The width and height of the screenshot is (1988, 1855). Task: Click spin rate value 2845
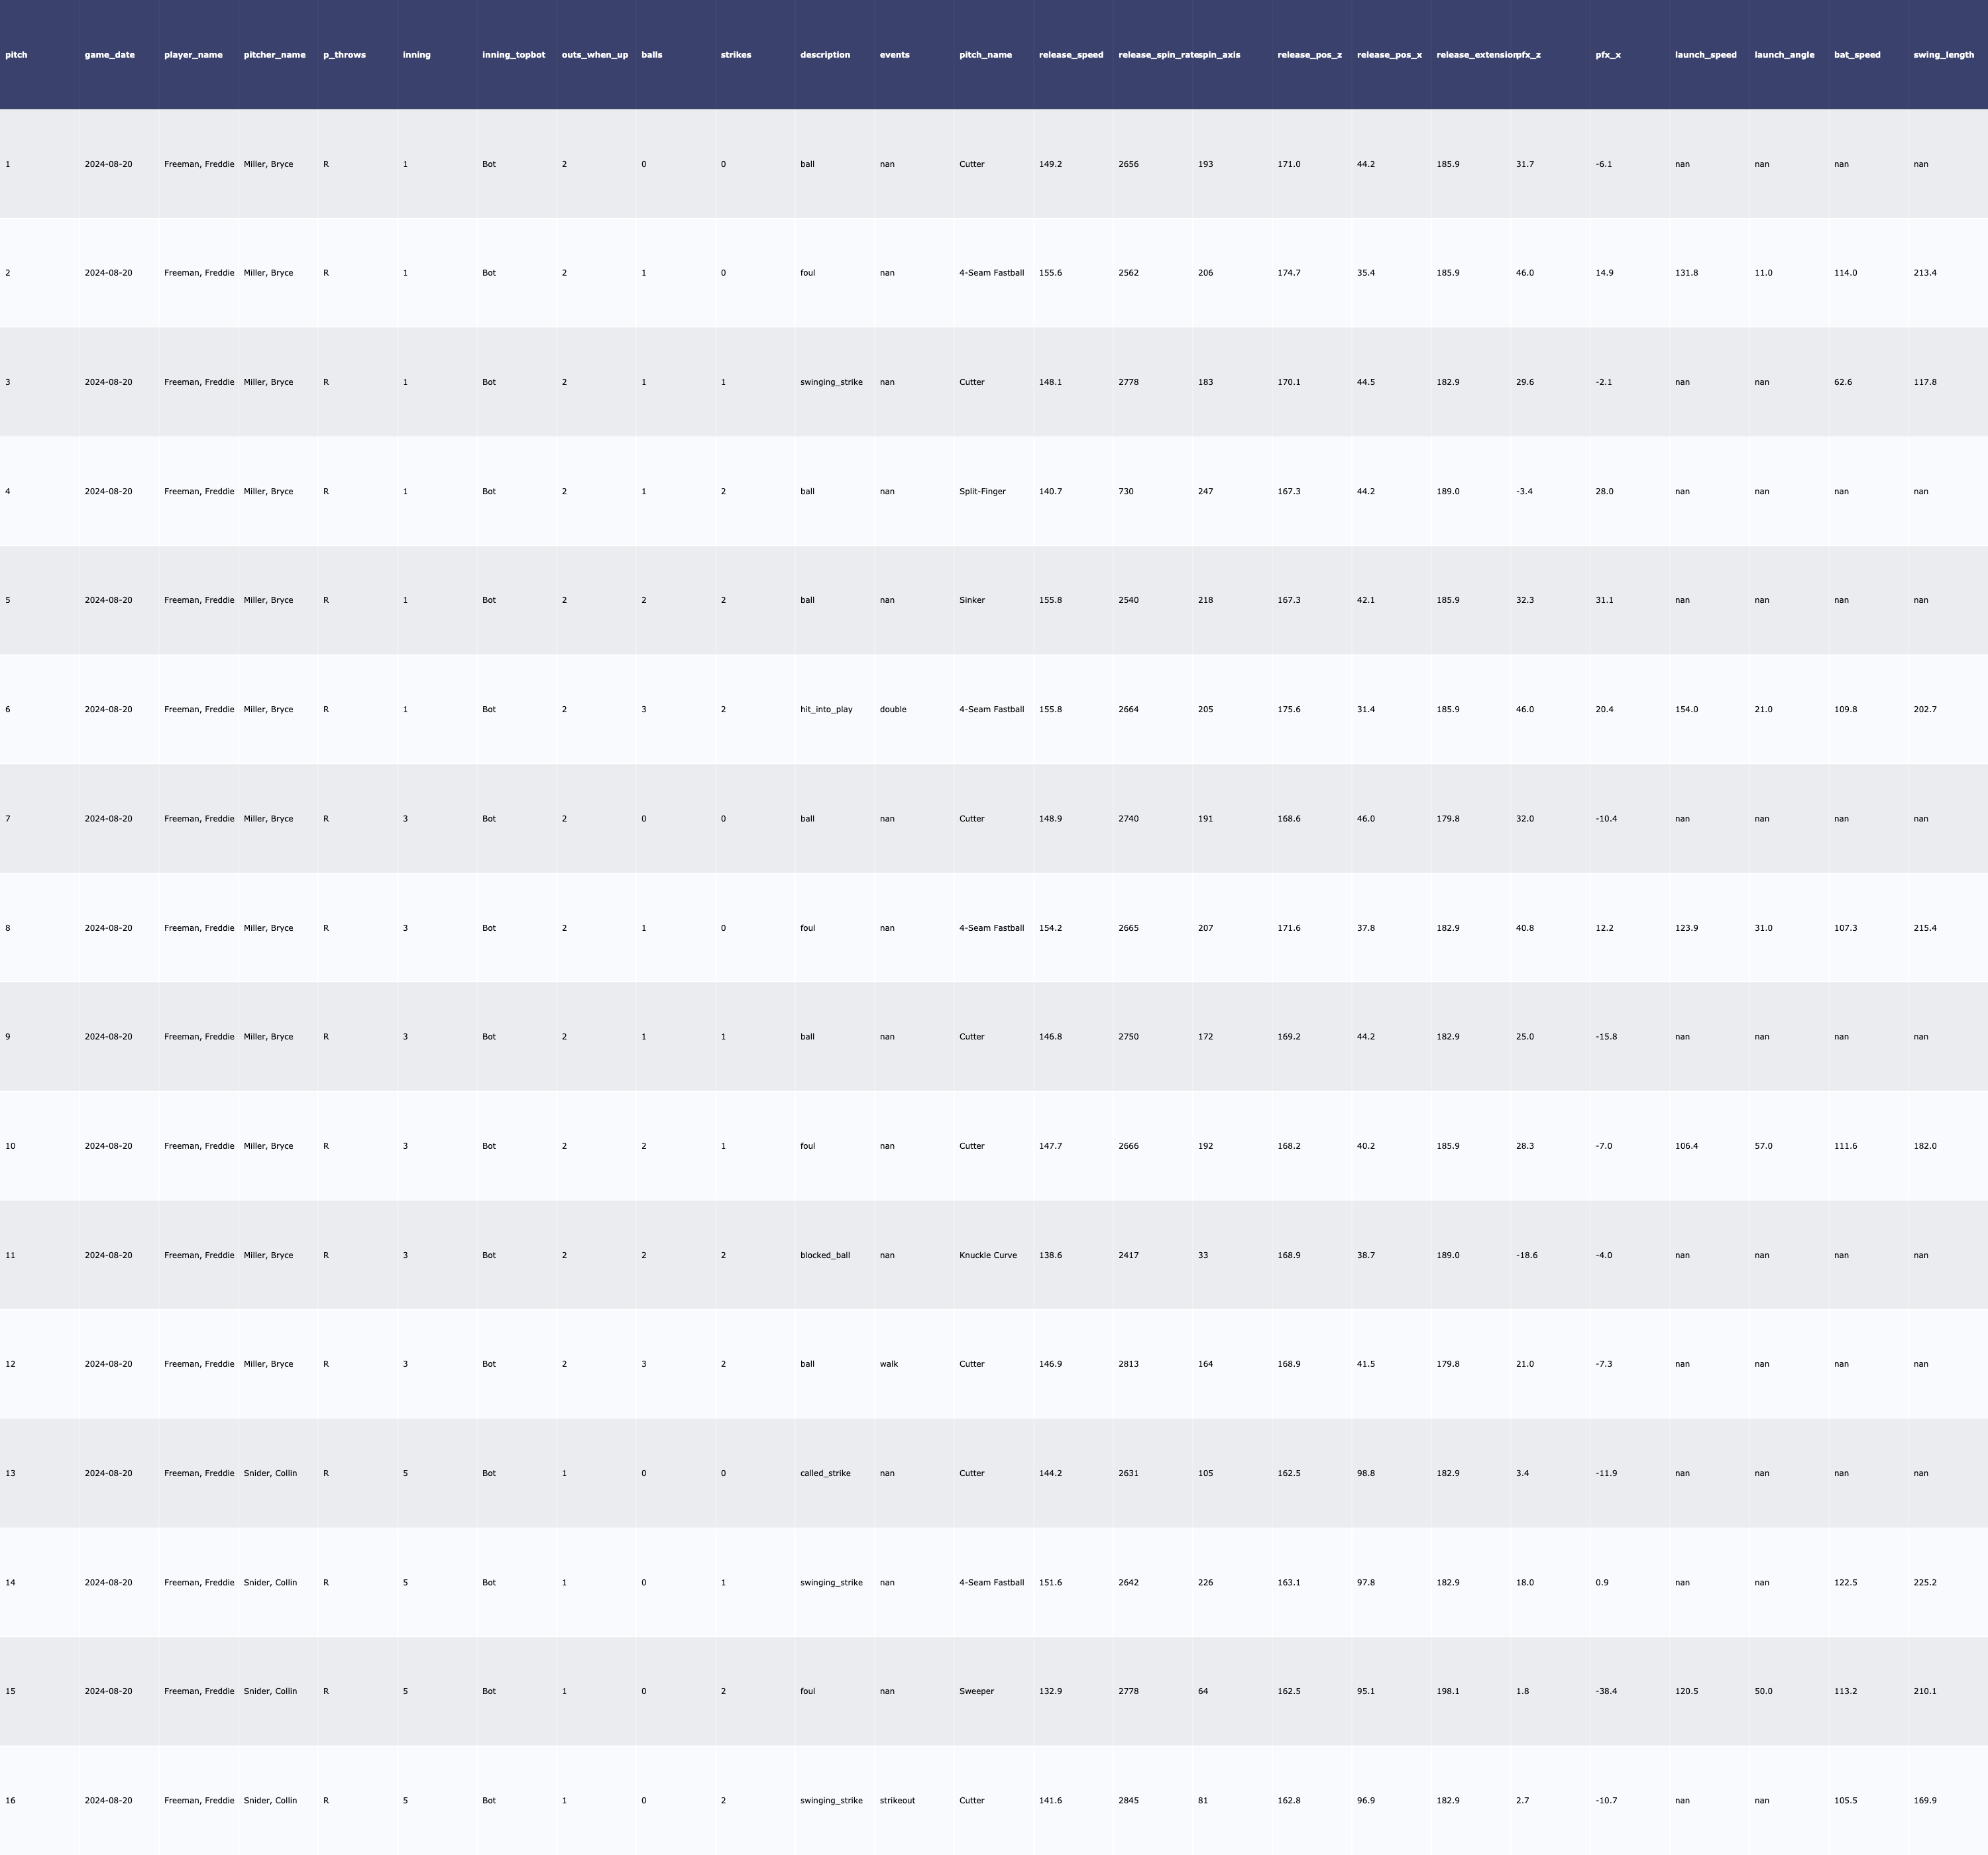pyautogui.click(x=1128, y=1801)
